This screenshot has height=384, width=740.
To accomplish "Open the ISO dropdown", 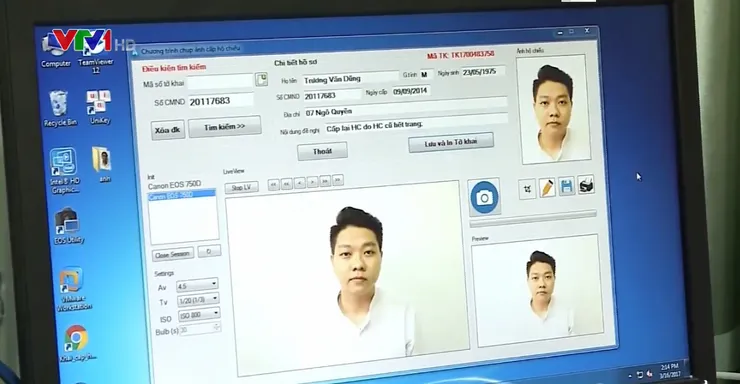I will click(x=199, y=314).
